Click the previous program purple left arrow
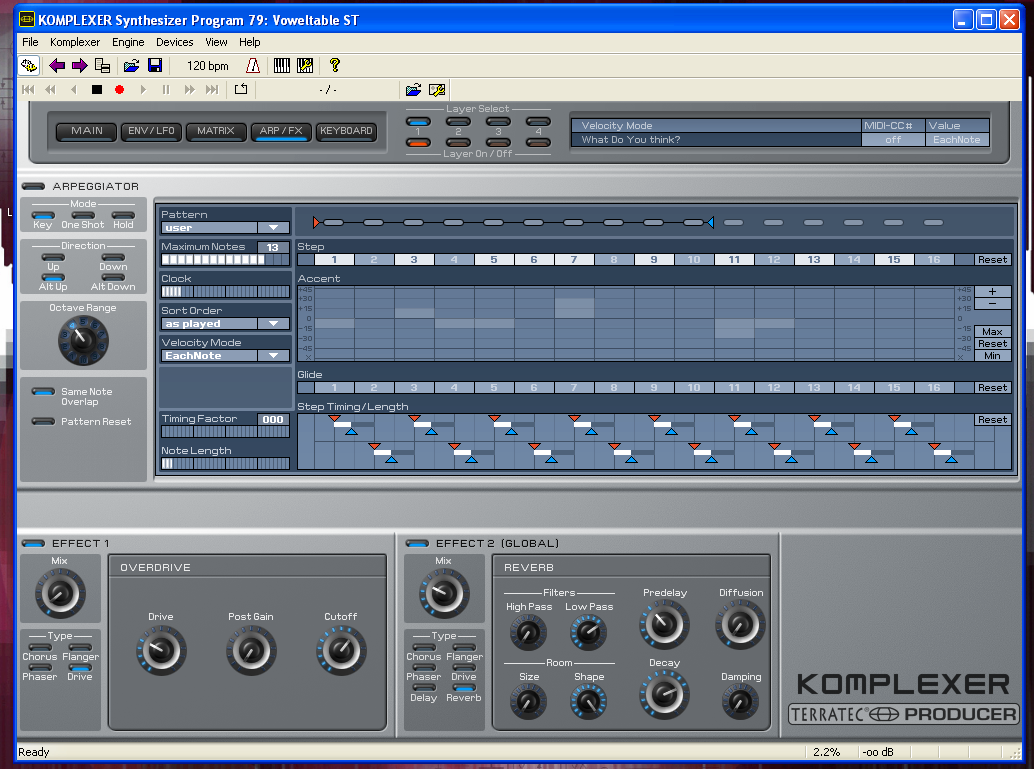Screen dimensions: 1034x769 click(57, 65)
